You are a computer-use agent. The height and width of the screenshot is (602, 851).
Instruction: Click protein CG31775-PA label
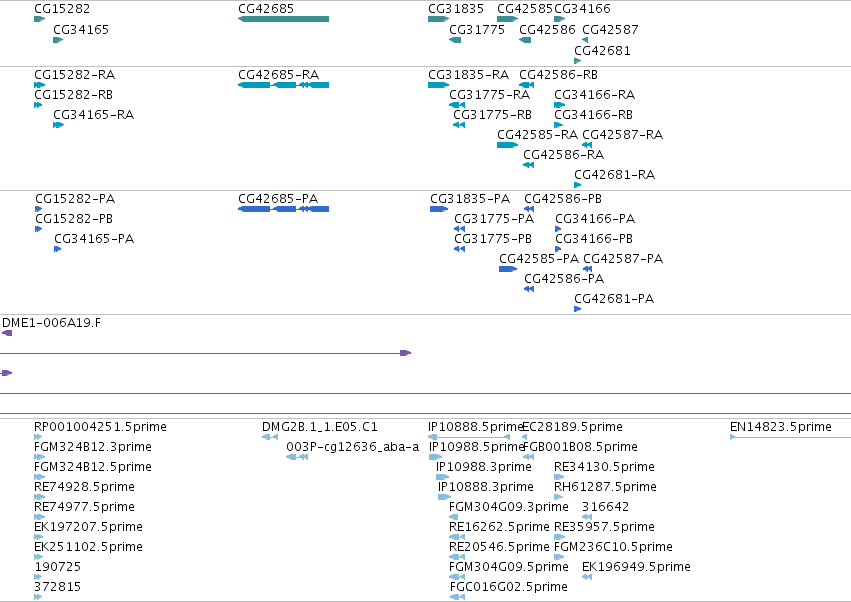(x=494, y=219)
